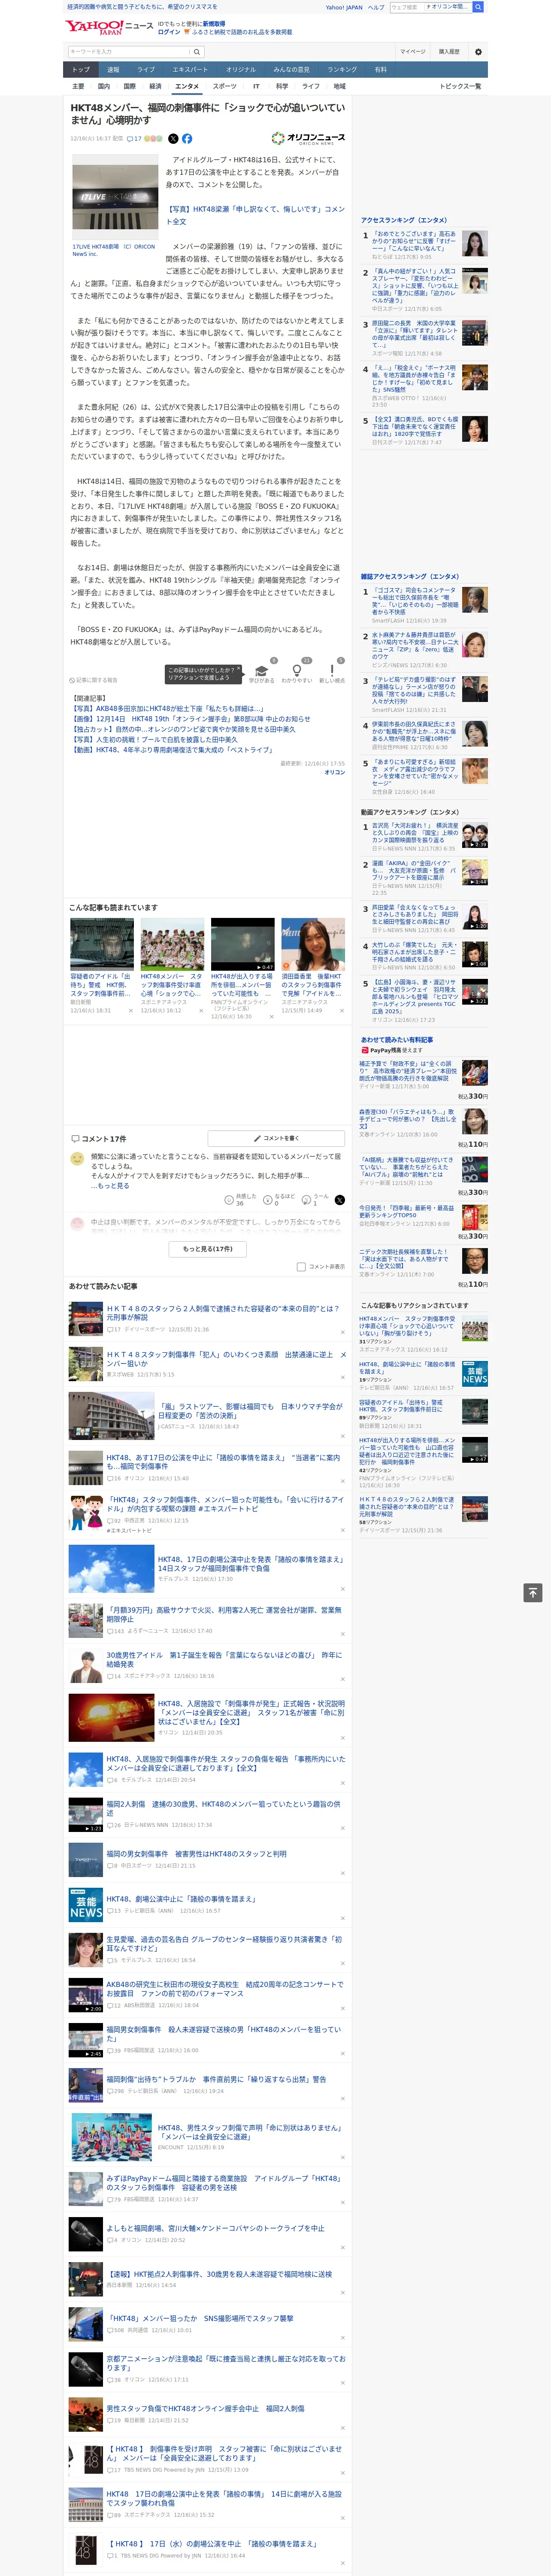Open the トップ navigation tab

tap(81, 70)
